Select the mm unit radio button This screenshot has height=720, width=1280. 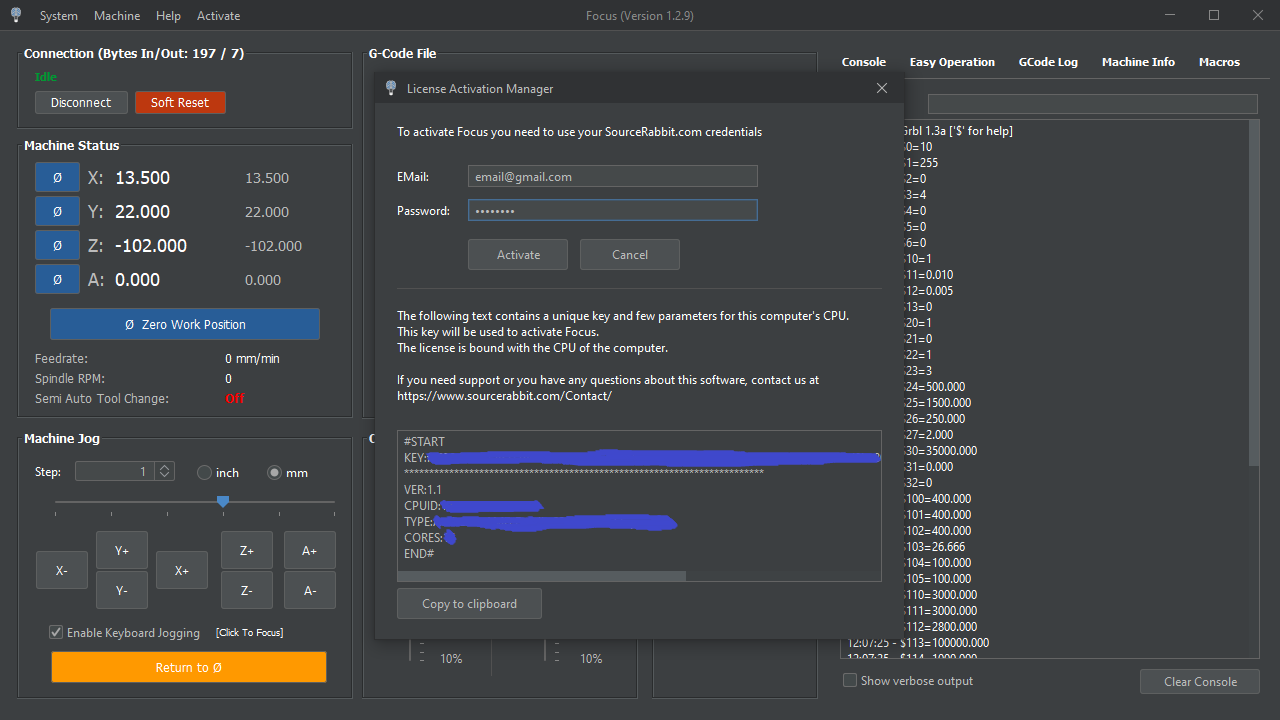(274, 472)
